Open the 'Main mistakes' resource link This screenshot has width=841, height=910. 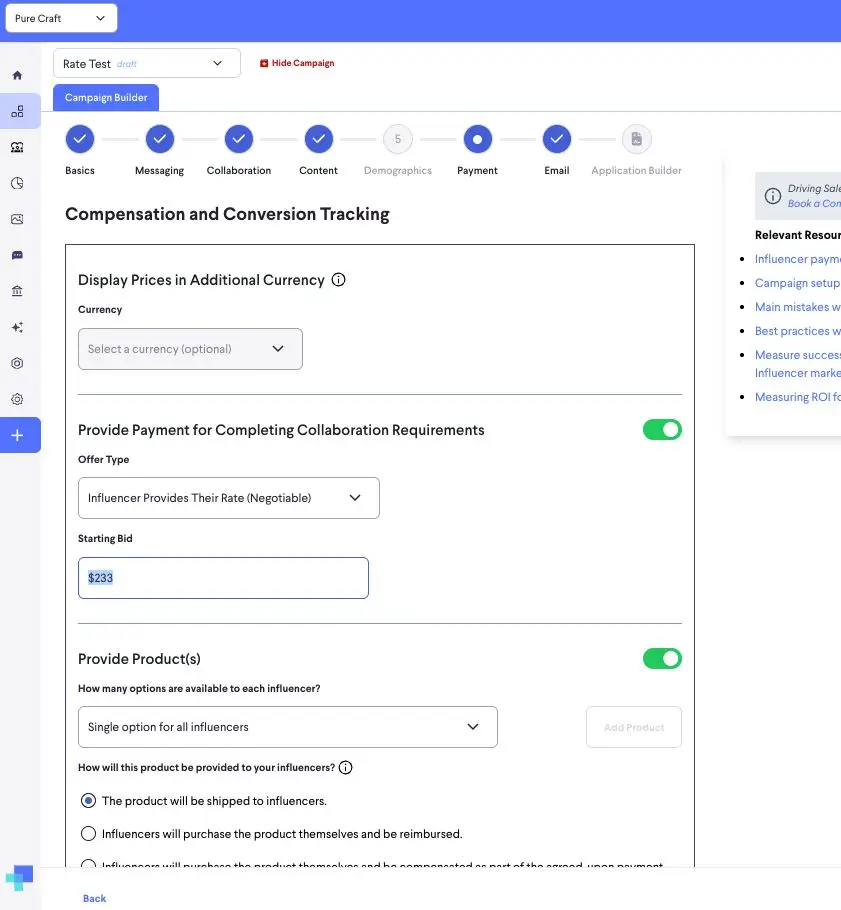tap(797, 307)
